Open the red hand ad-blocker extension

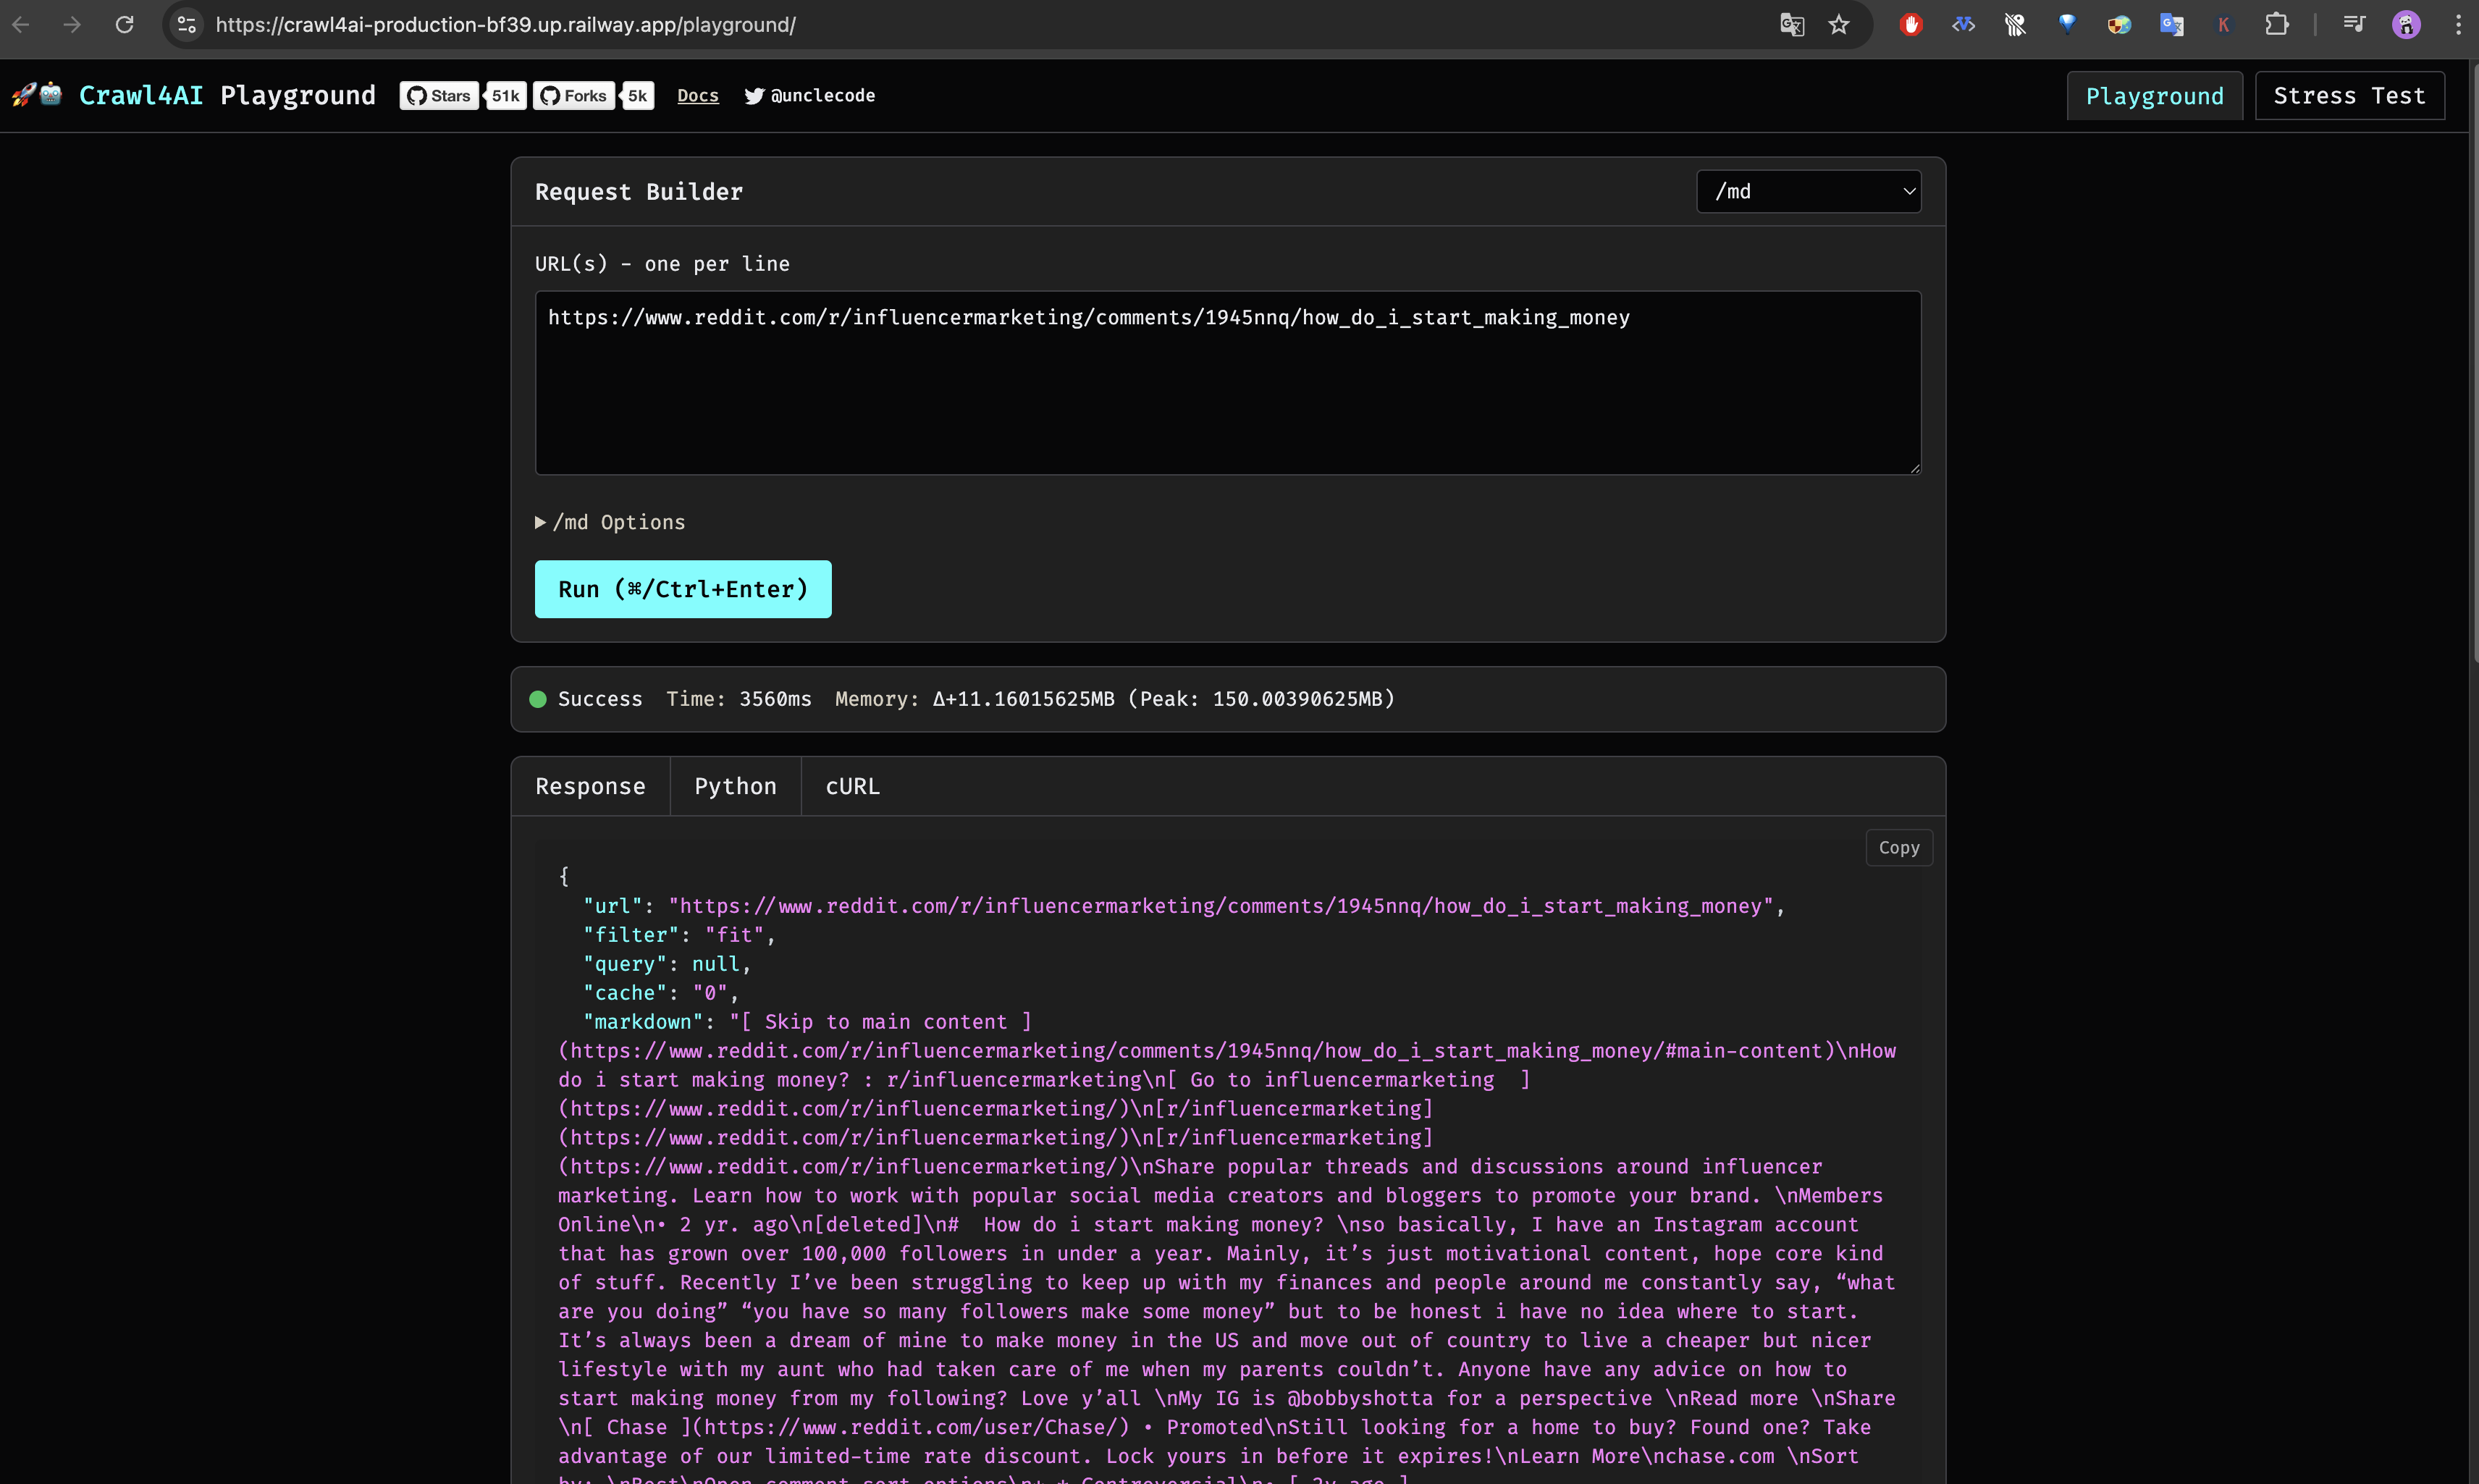1911,25
